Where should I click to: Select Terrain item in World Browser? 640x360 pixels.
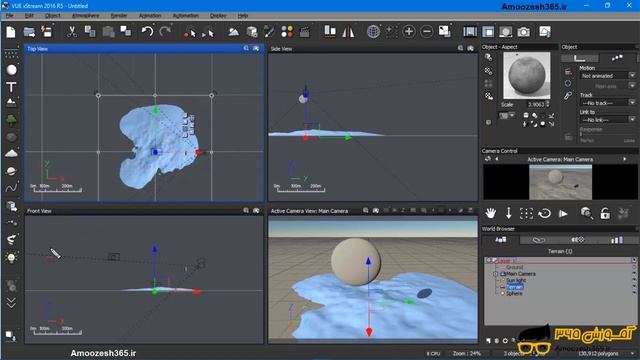point(514,287)
